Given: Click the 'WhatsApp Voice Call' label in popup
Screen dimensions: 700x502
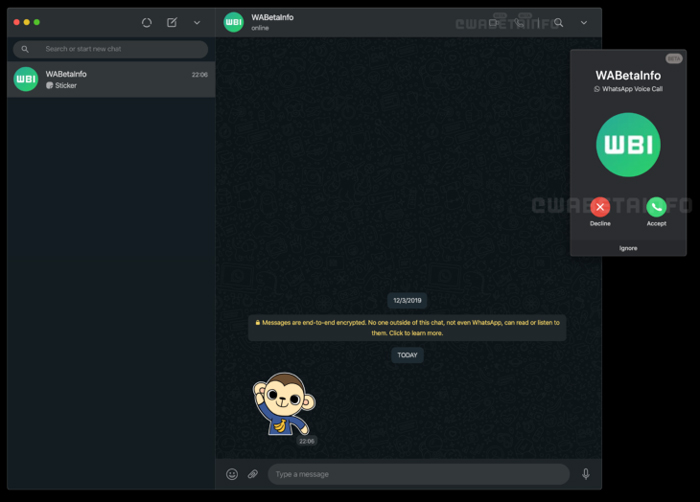Looking at the screenshot, I should [x=632, y=89].
